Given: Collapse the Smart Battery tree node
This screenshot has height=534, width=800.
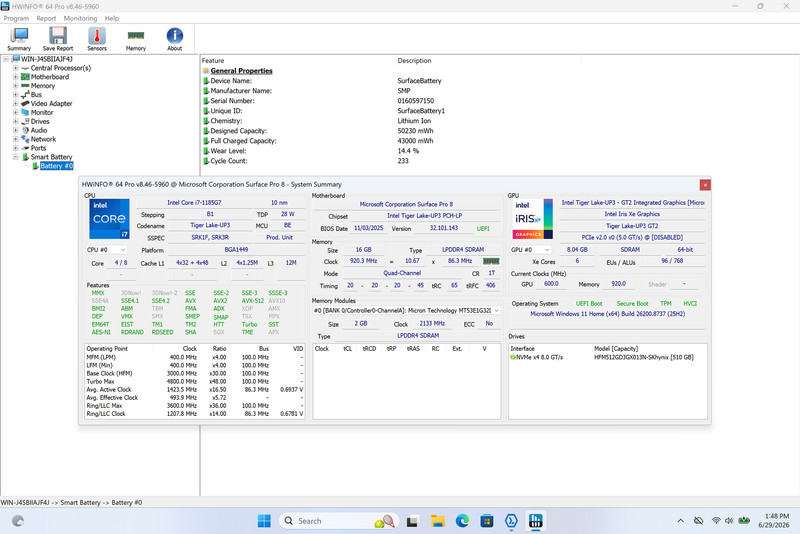Looking at the screenshot, I should pos(15,157).
